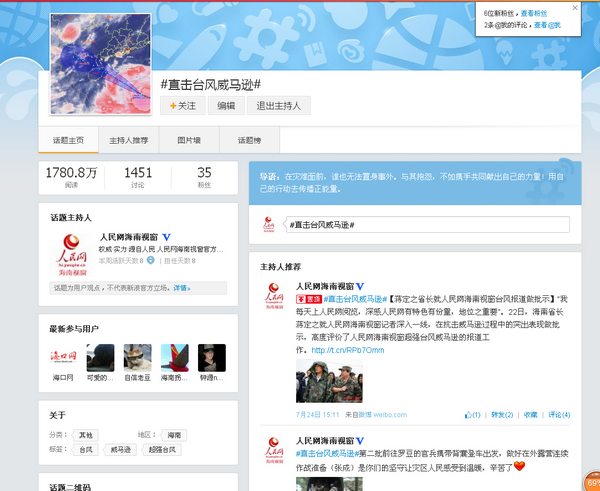Click the #直击台风威马逊# topic title heading
600x491 pixels.
tap(210, 85)
